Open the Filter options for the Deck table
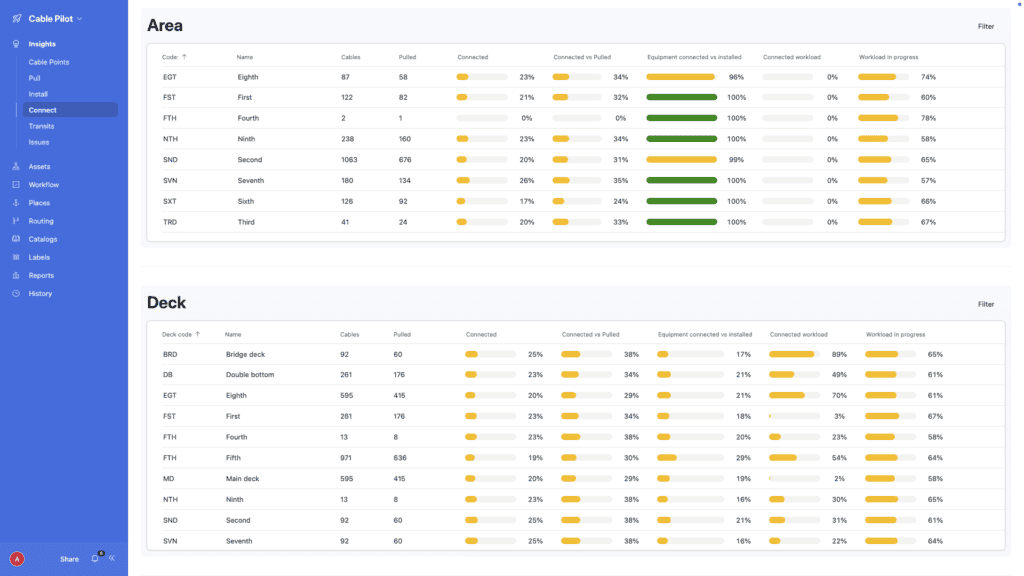This screenshot has height=576, width=1024. [986, 304]
